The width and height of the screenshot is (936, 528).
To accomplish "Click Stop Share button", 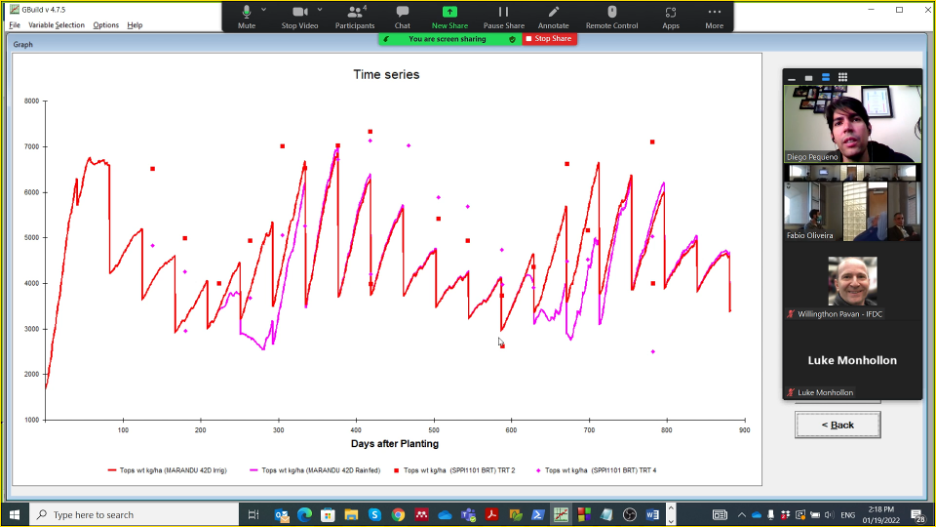I will coord(549,39).
